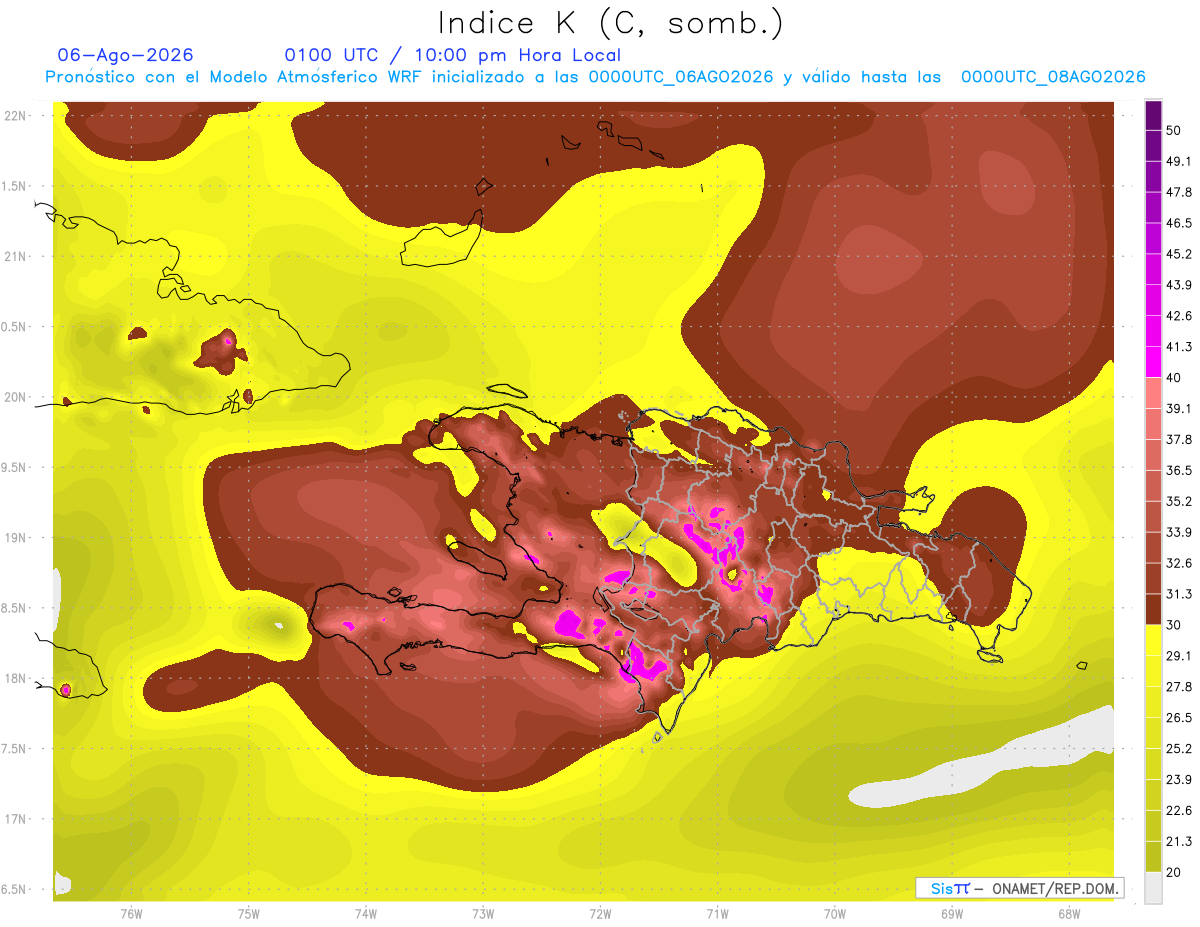Click the legend value "31.3"
The image size is (1200, 927).
pyautogui.click(x=1180, y=594)
